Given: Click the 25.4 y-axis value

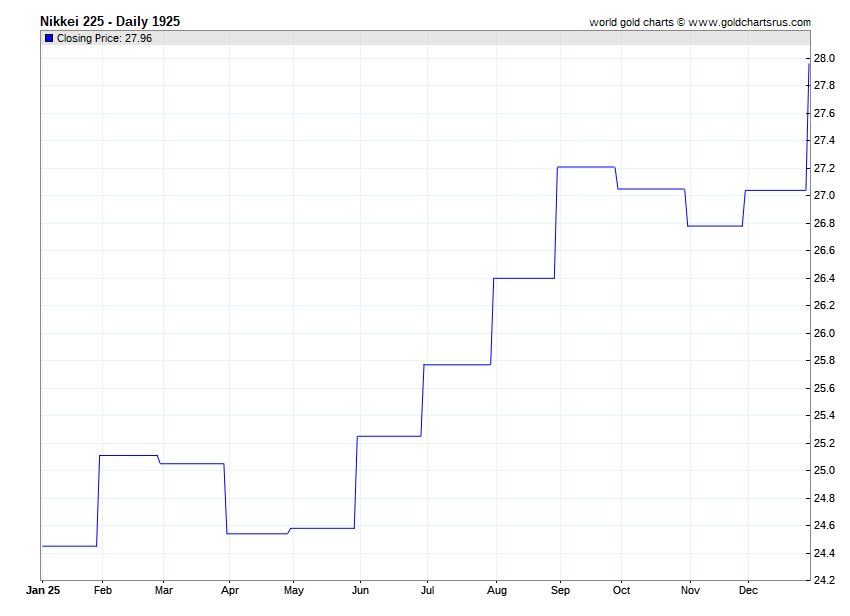Looking at the screenshot, I should click(824, 415).
